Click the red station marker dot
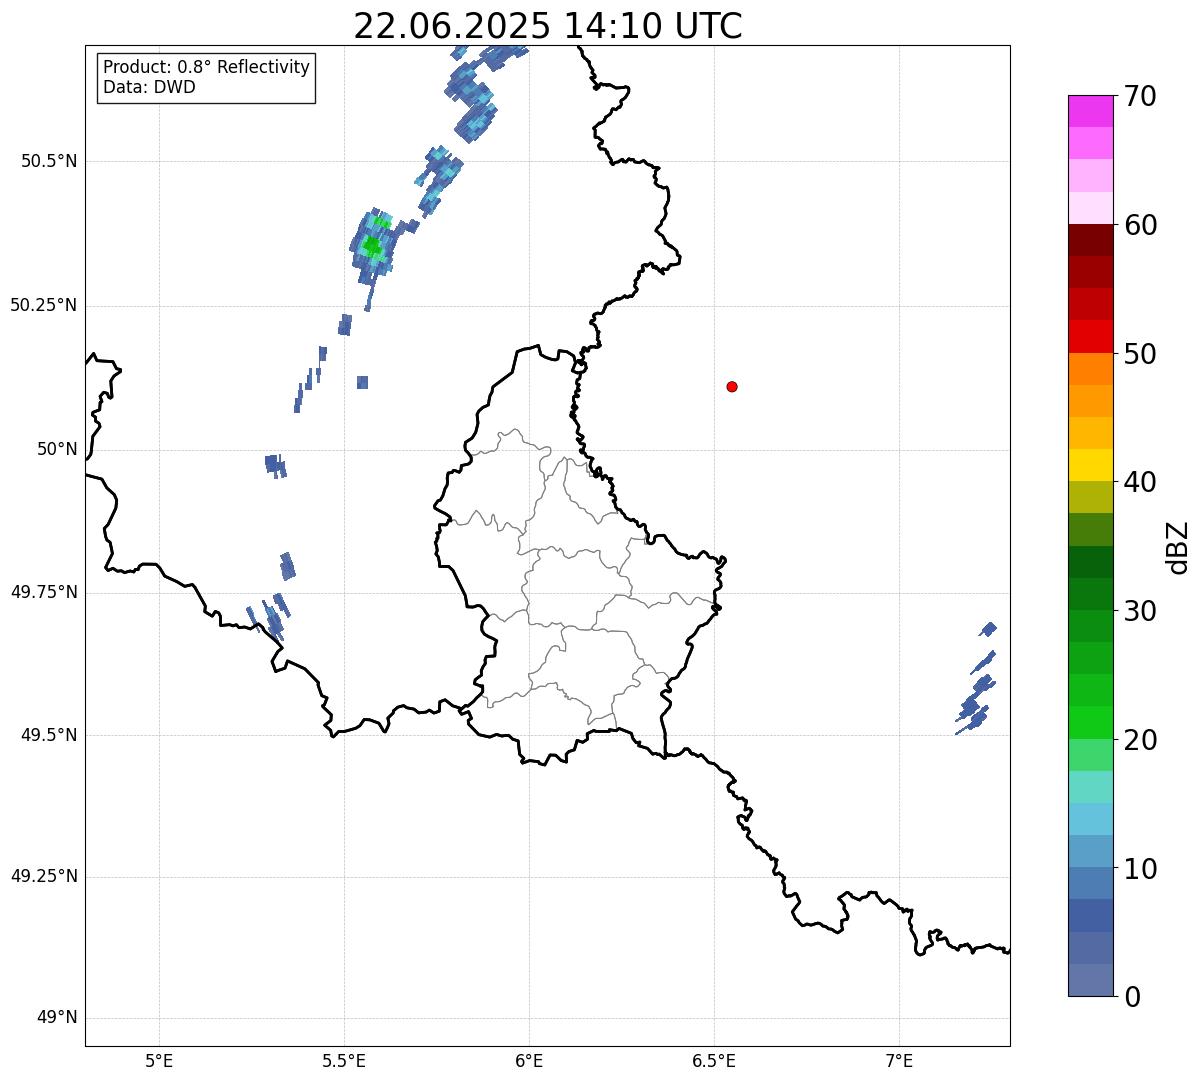Screen dimensions: 1202x1081 732,386
